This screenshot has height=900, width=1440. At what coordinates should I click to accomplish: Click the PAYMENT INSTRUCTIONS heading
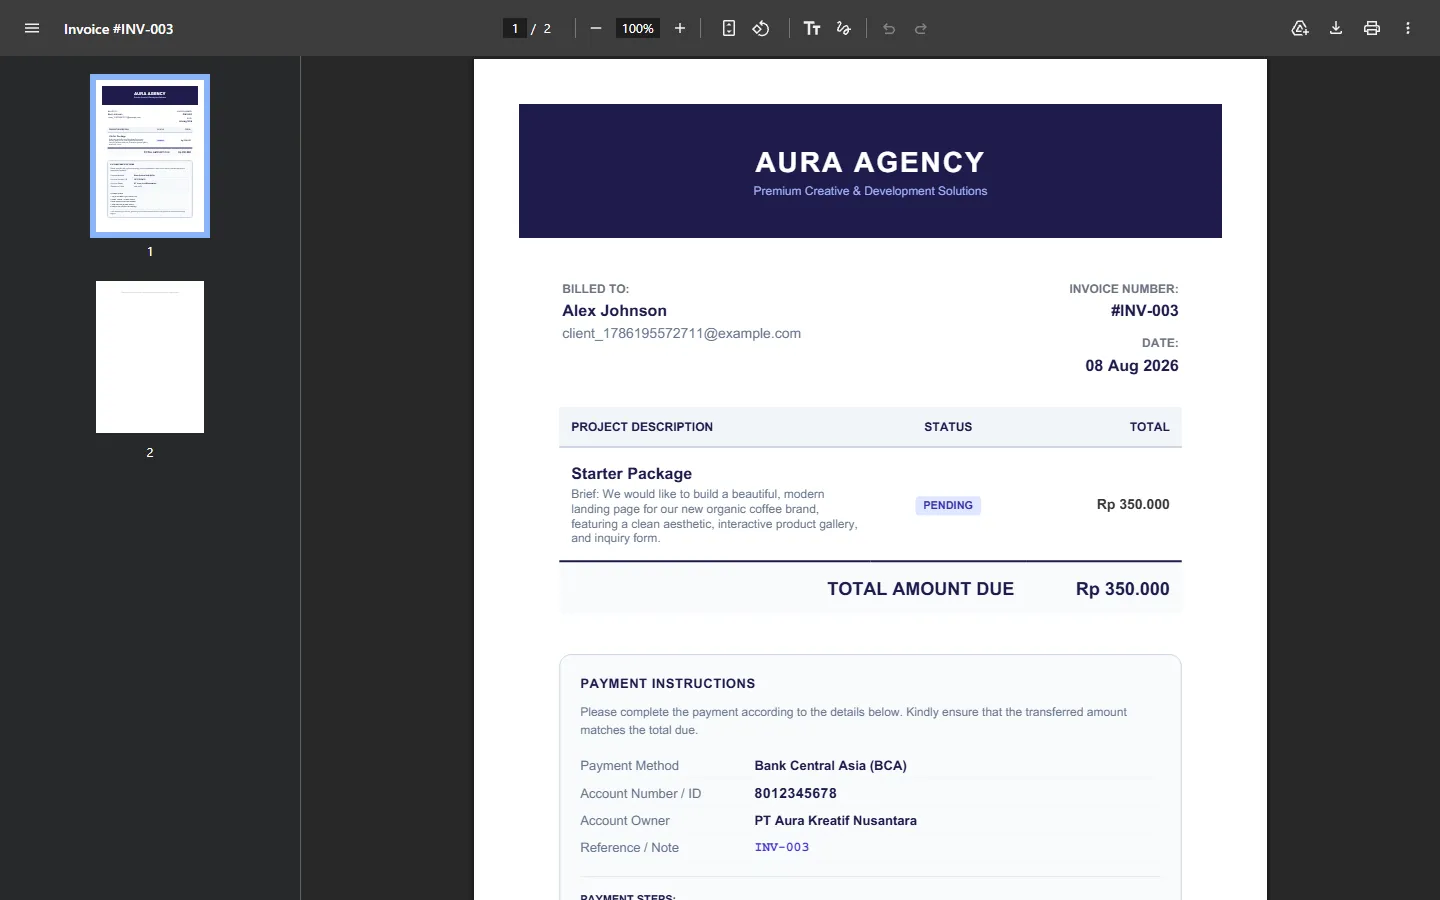tap(668, 684)
